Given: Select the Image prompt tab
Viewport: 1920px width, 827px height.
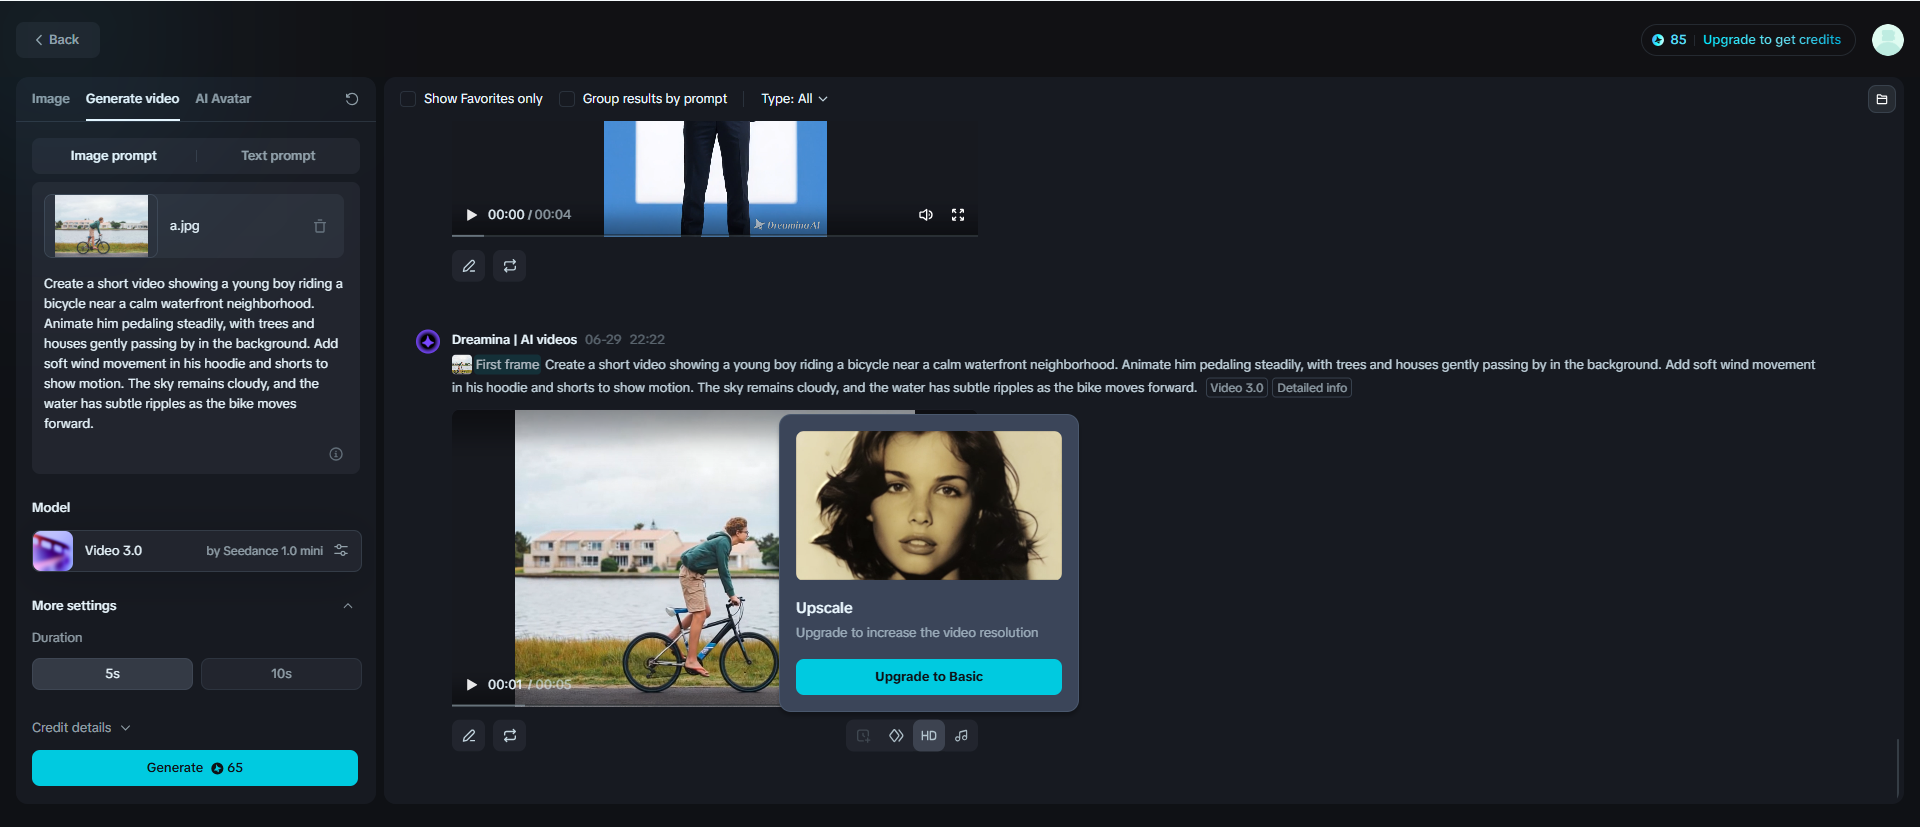Looking at the screenshot, I should coord(114,156).
